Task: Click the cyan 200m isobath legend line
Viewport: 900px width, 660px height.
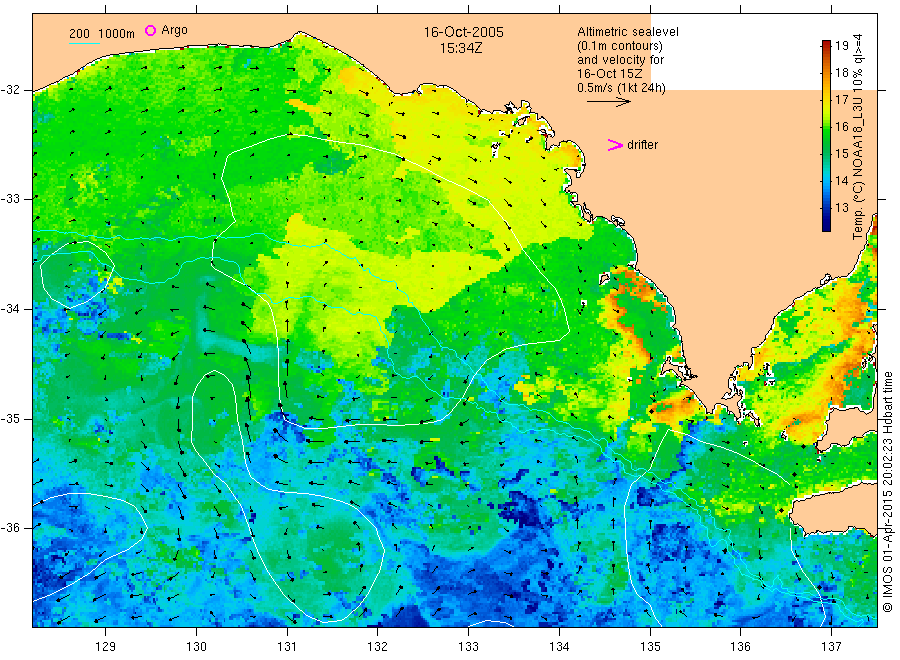Action: (84, 43)
